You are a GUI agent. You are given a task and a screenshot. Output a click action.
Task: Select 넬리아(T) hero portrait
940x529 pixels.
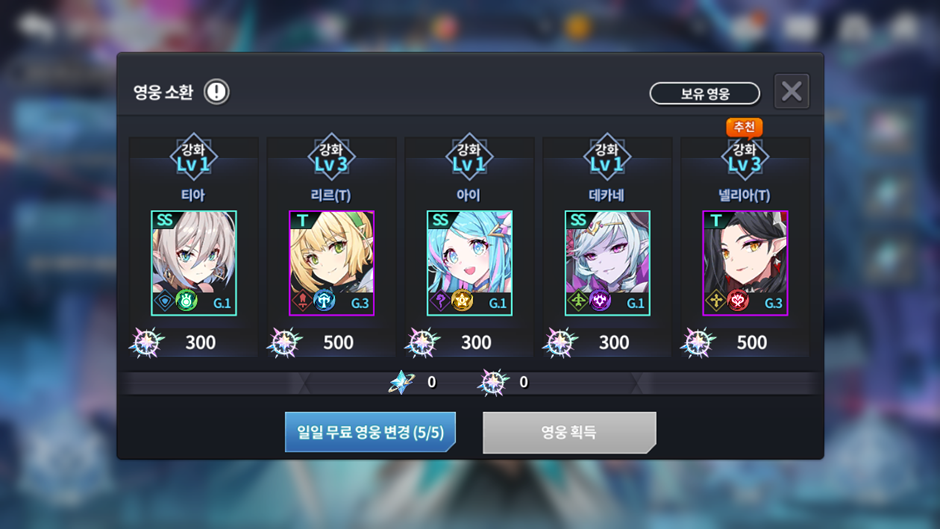click(745, 263)
